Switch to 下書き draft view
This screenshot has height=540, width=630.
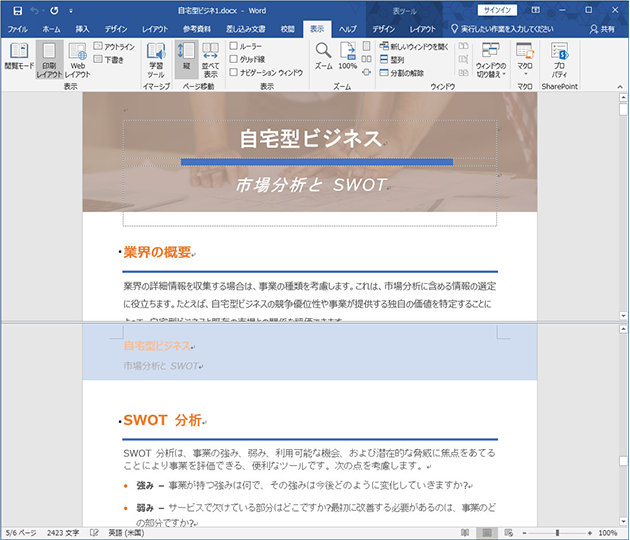pyautogui.click(x=109, y=59)
